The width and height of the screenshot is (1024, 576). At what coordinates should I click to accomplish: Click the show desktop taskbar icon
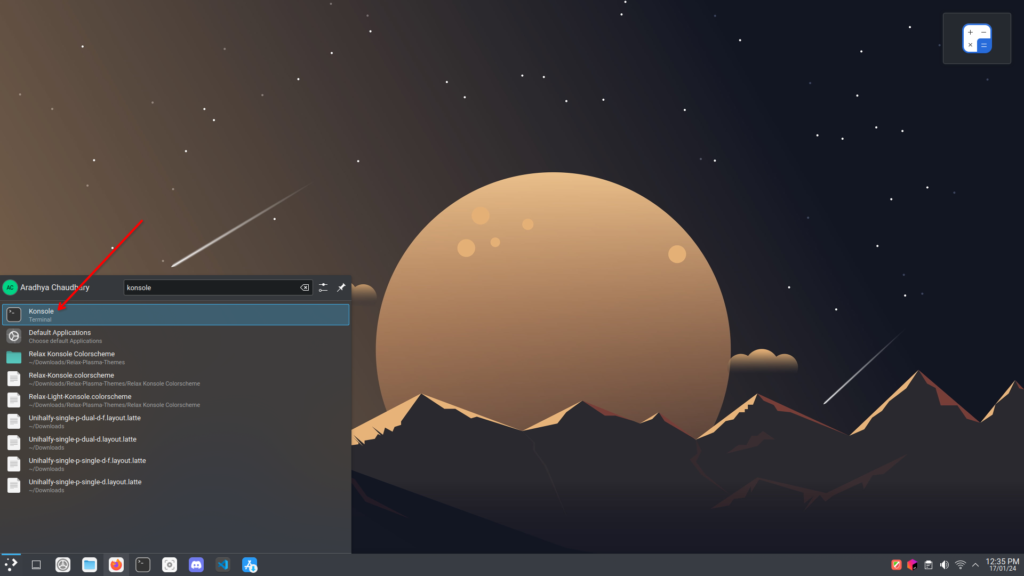point(37,565)
